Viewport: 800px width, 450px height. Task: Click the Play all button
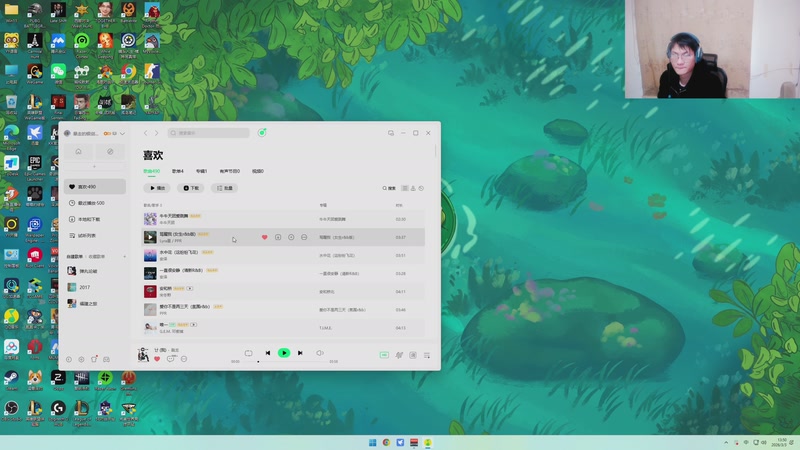pos(157,188)
